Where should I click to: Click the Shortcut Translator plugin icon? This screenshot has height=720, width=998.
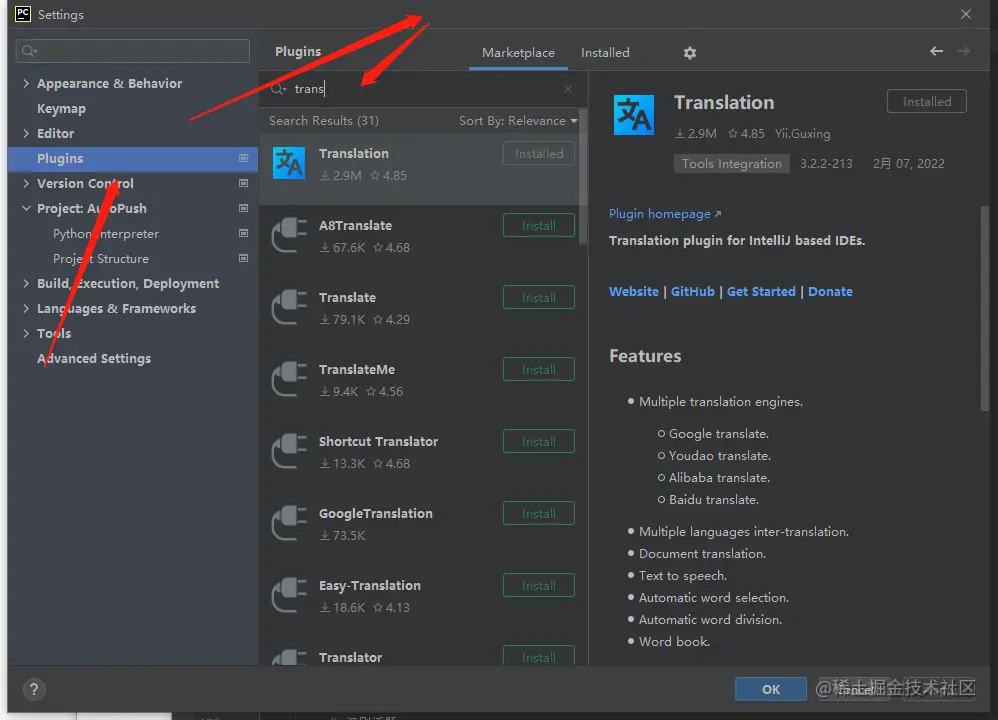click(289, 451)
